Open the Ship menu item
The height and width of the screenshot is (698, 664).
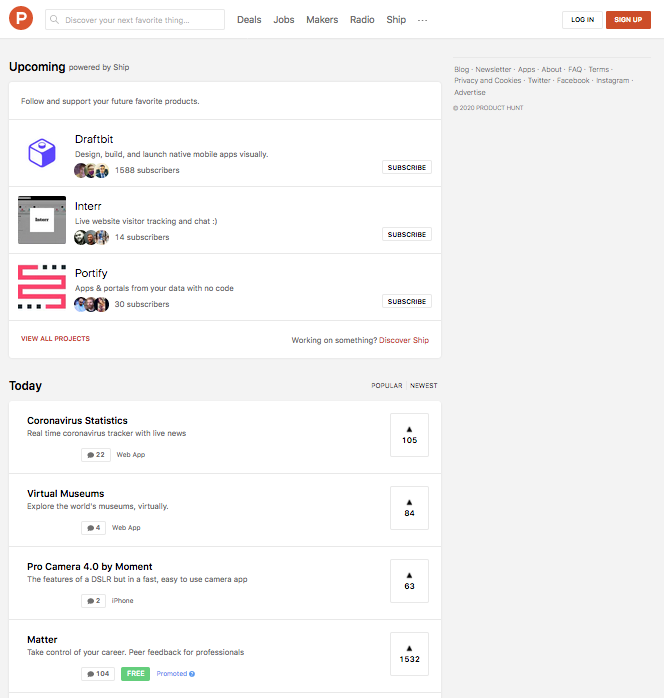396,20
